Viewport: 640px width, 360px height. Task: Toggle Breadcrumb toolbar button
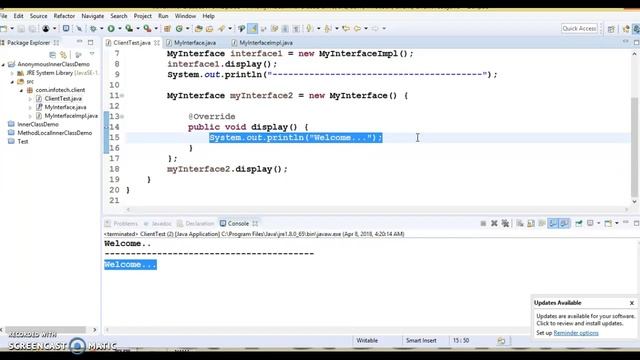(241, 29)
